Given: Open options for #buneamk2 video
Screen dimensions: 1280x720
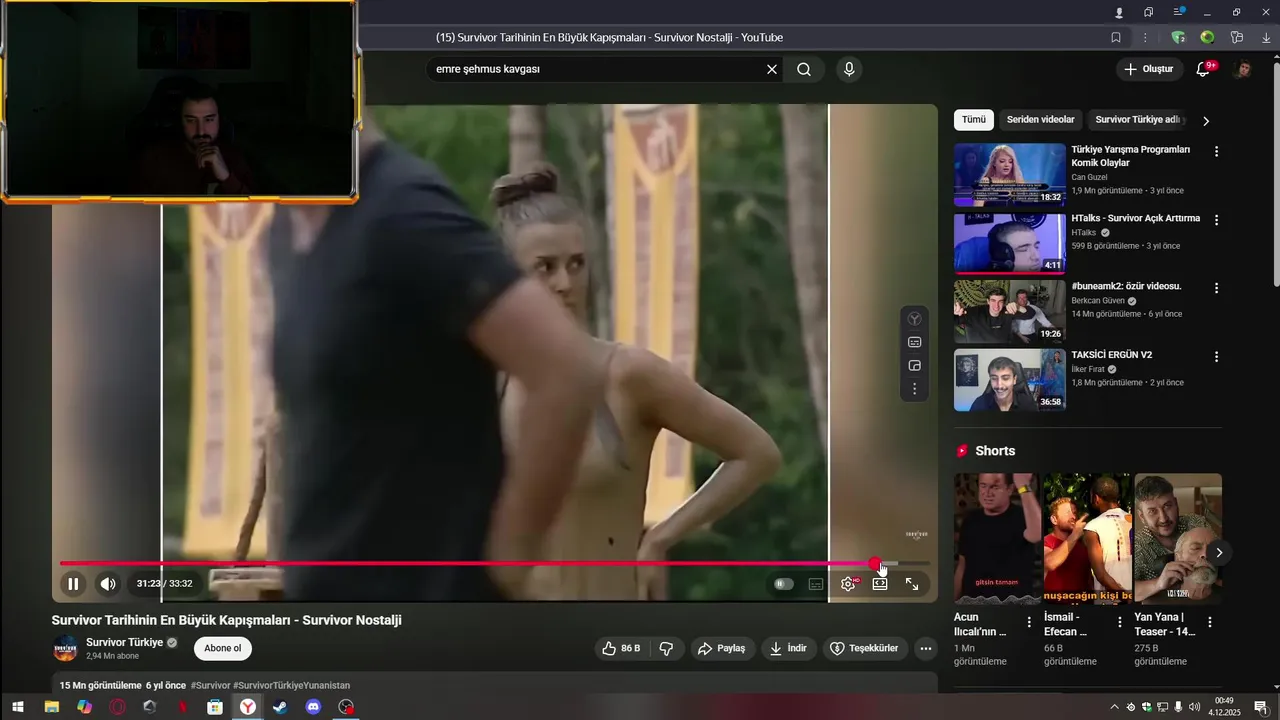Looking at the screenshot, I should (x=1216, y=288).
